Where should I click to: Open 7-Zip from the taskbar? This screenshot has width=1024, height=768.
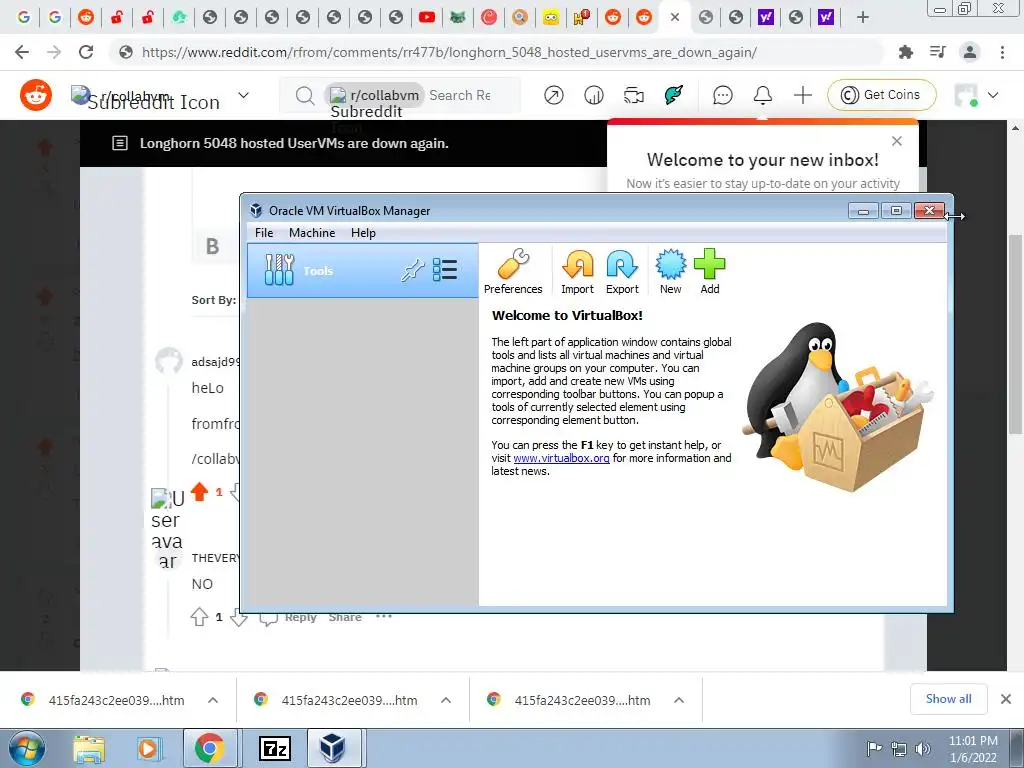[x=274, y=748]
